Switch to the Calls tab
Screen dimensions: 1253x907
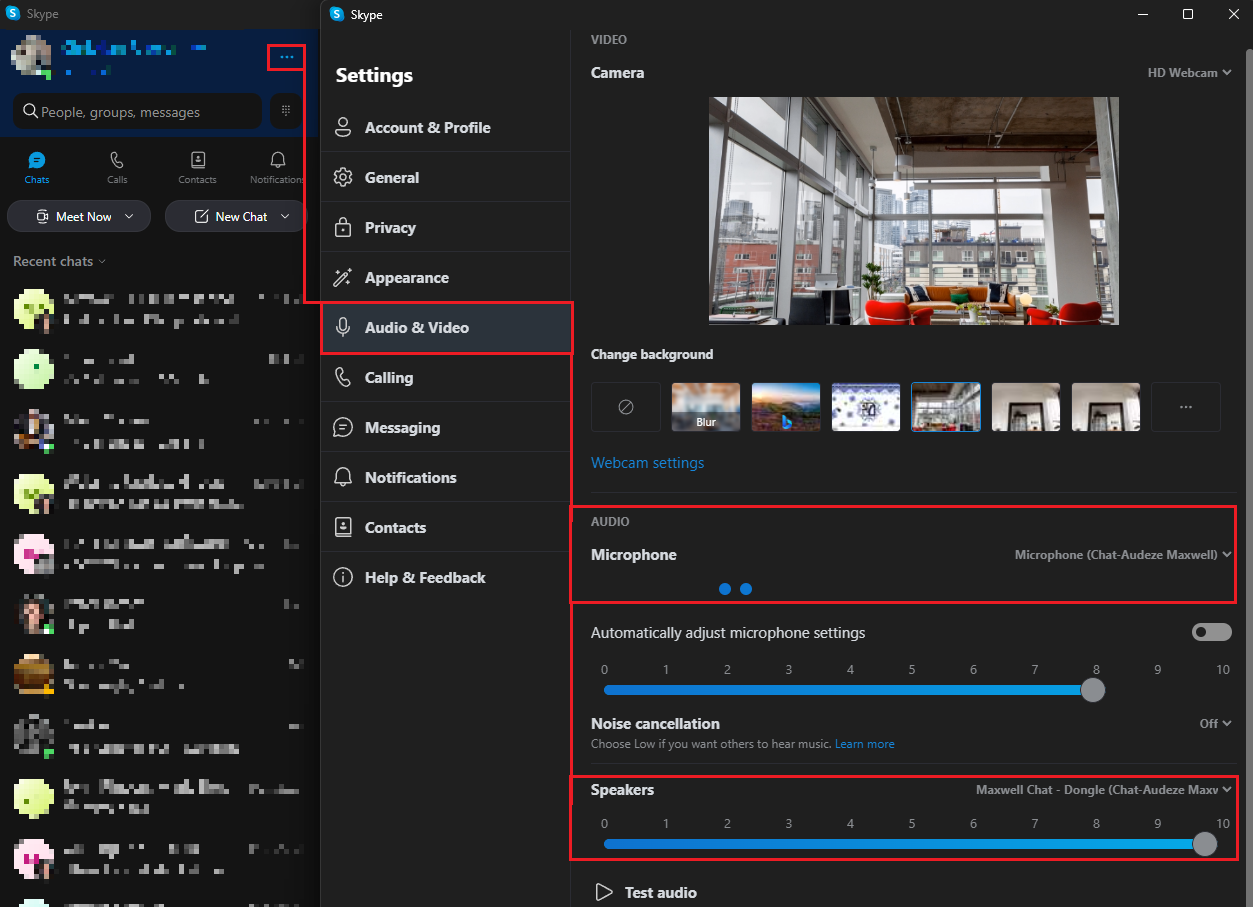117,168
